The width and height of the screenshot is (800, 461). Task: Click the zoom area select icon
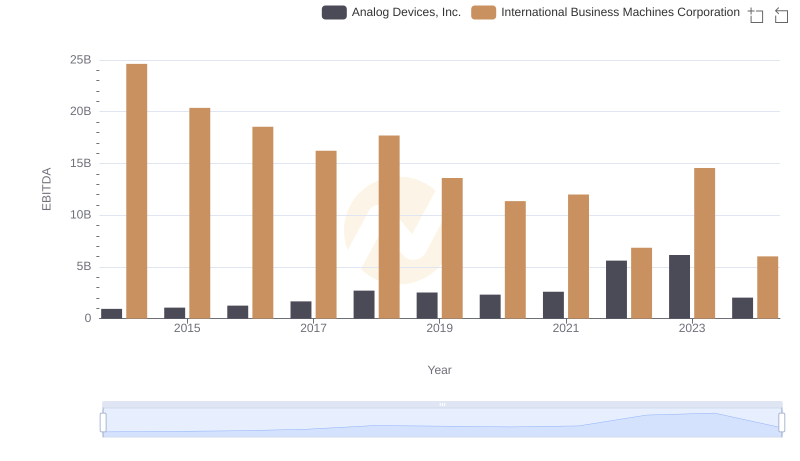click(756, 15)
